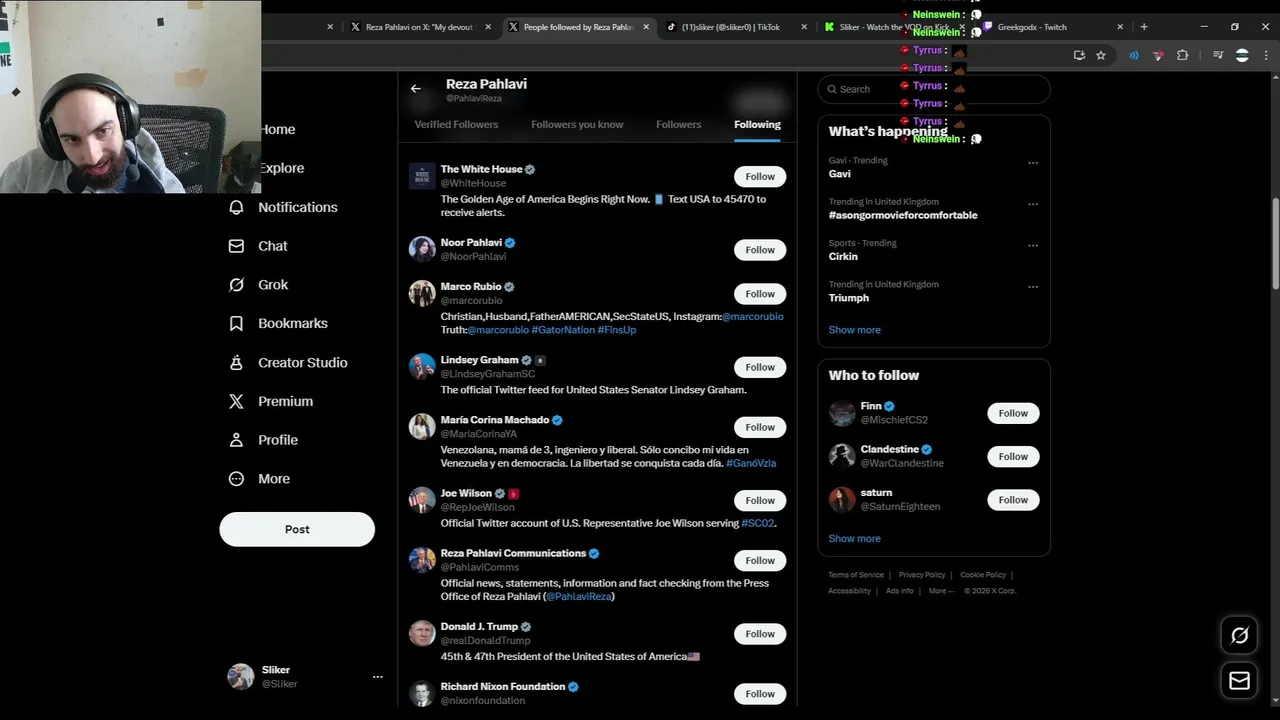Click the search magnifier icon

[831, 89]
